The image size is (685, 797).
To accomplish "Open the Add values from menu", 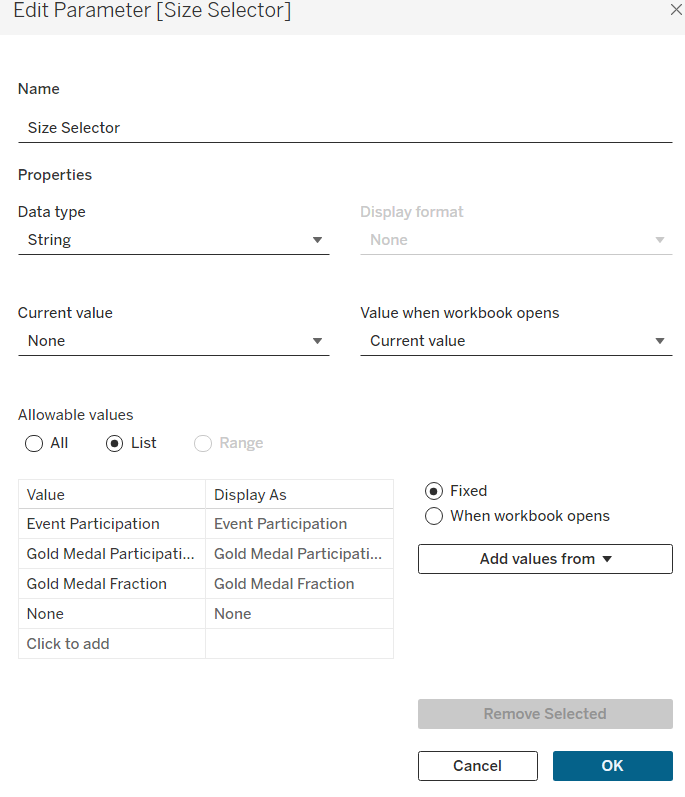I will pyautogui.click(x=545, y=559).
